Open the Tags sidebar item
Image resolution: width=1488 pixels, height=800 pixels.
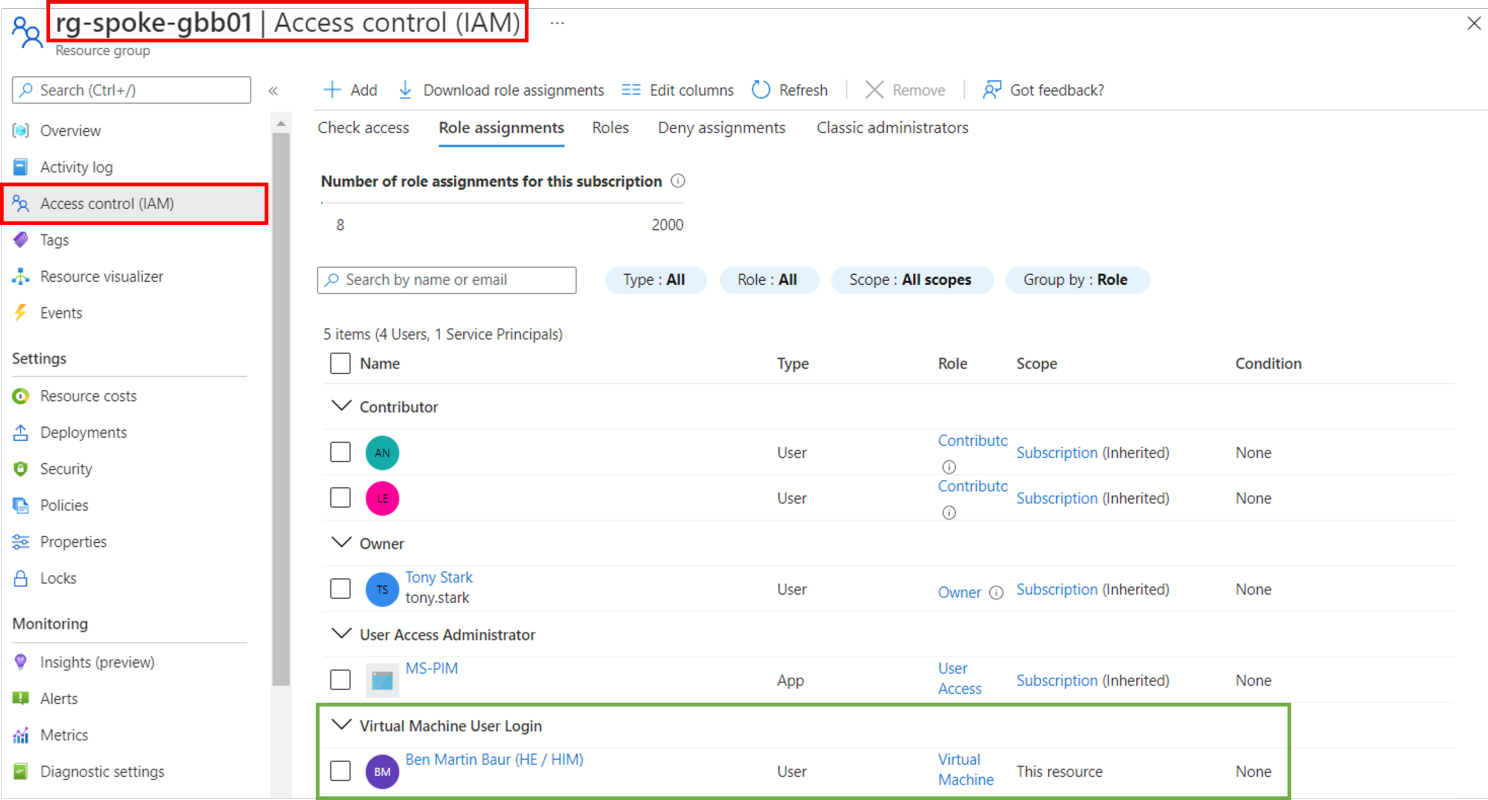(x=54, y=240)
